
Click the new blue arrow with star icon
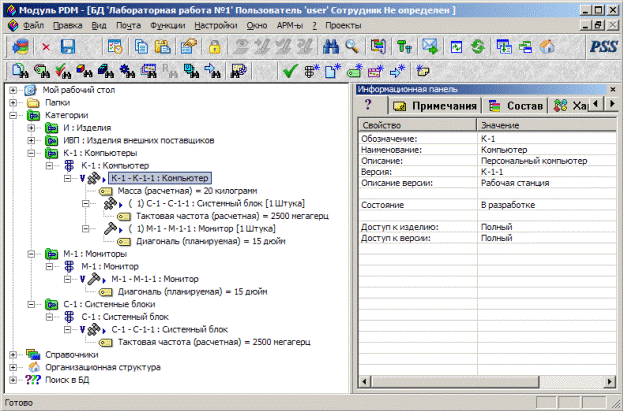click(x=397, y=71)
